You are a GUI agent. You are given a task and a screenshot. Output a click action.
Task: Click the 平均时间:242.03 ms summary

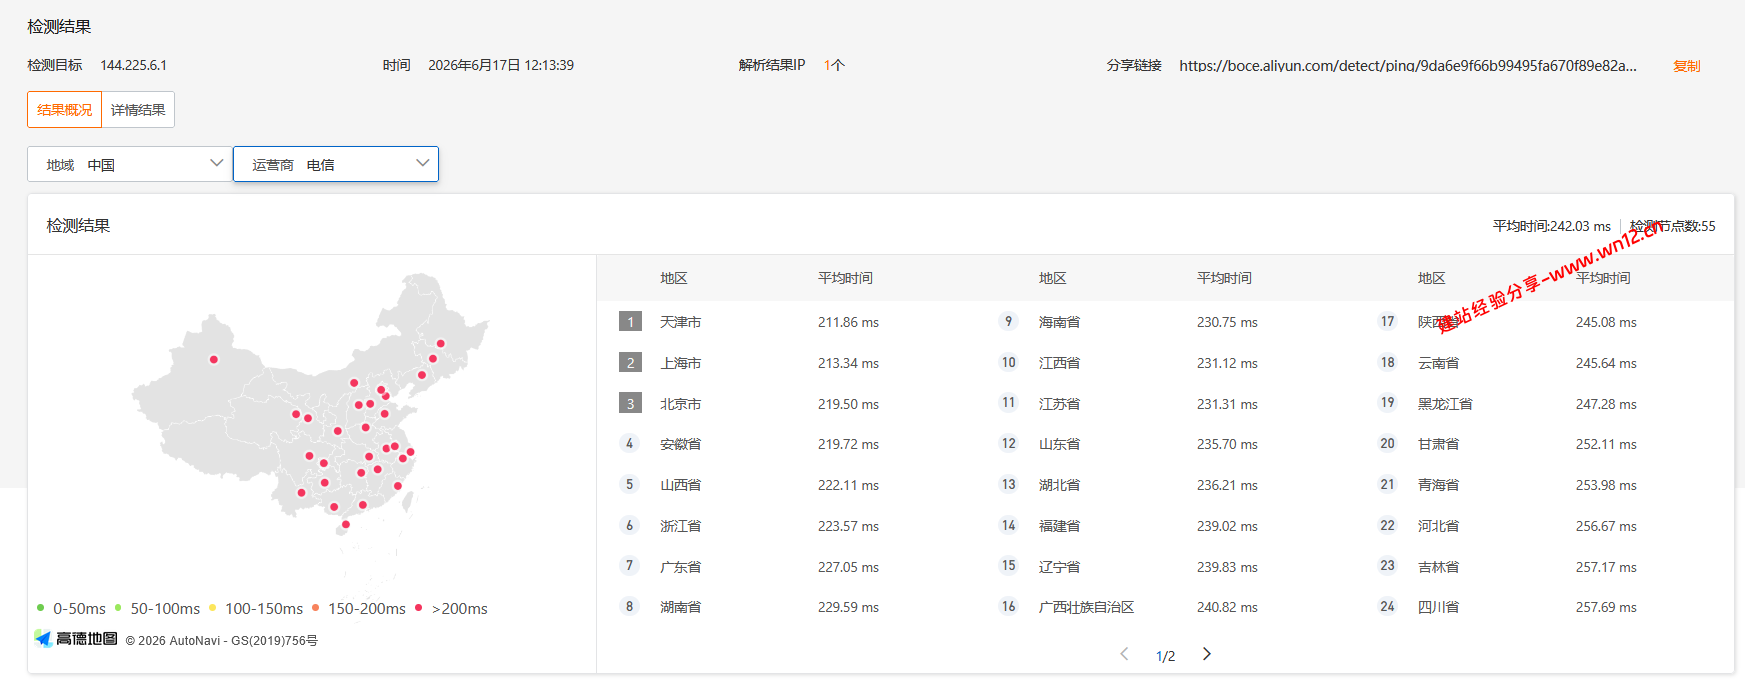(x=1552, y=226)
